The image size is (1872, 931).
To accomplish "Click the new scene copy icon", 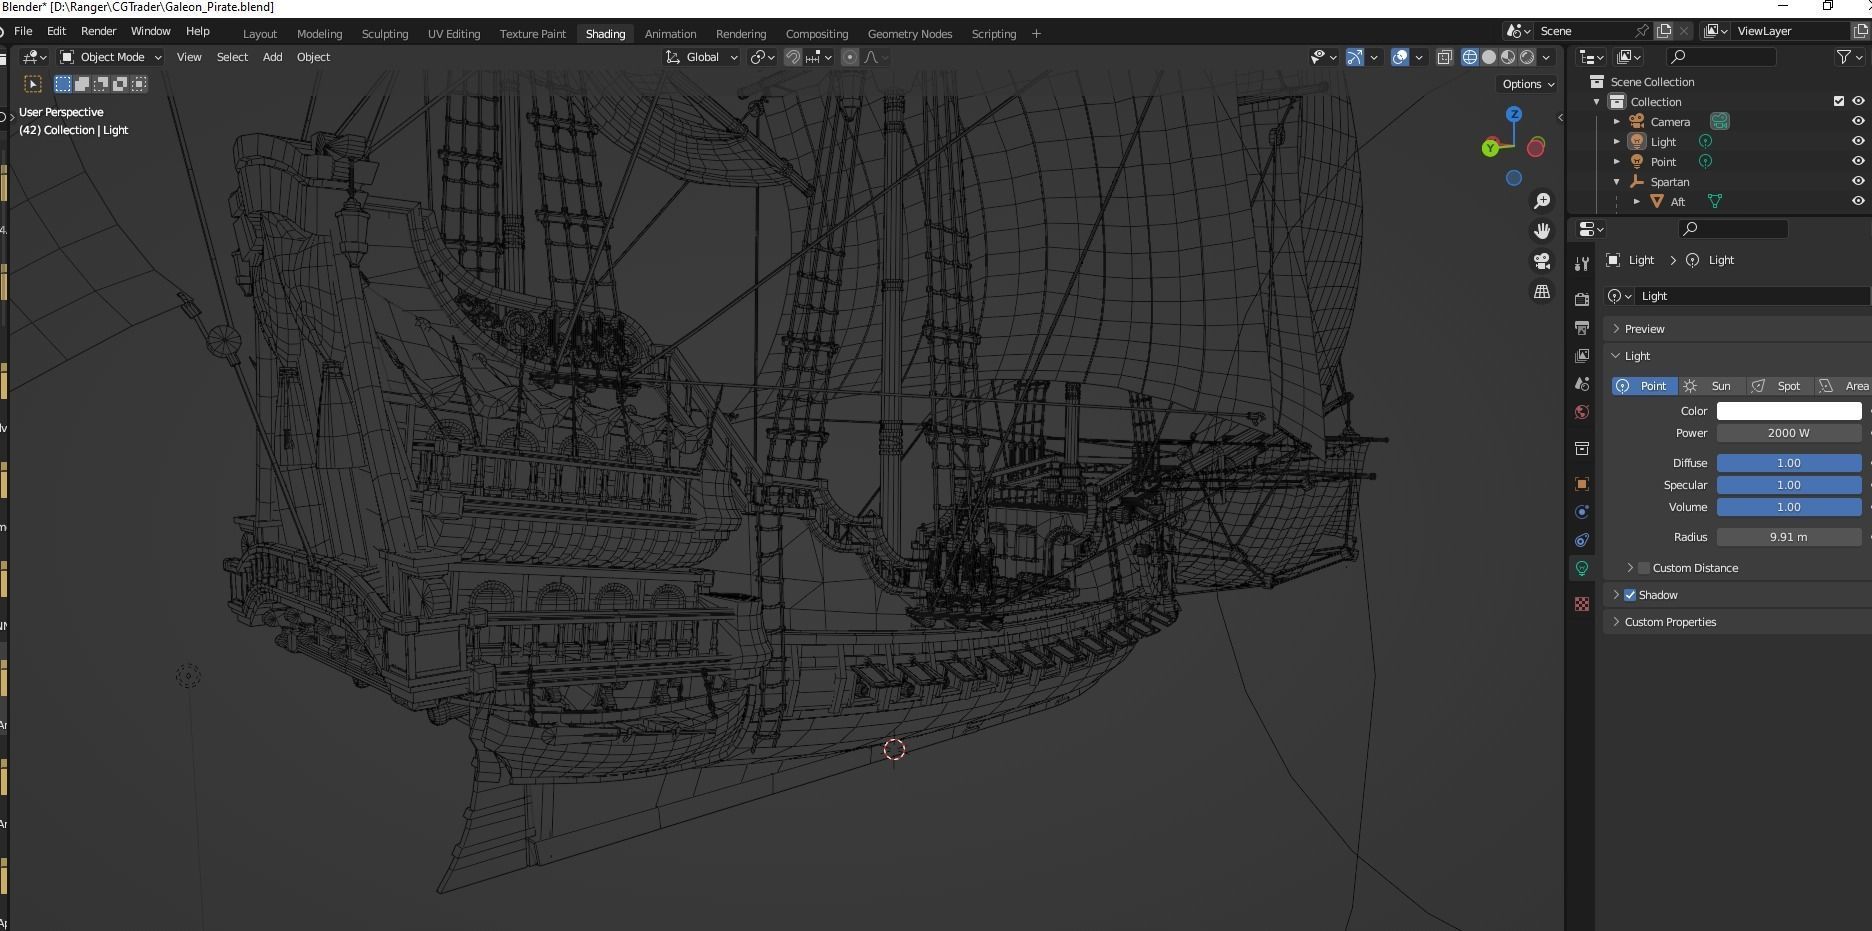I will (1664, 31).
